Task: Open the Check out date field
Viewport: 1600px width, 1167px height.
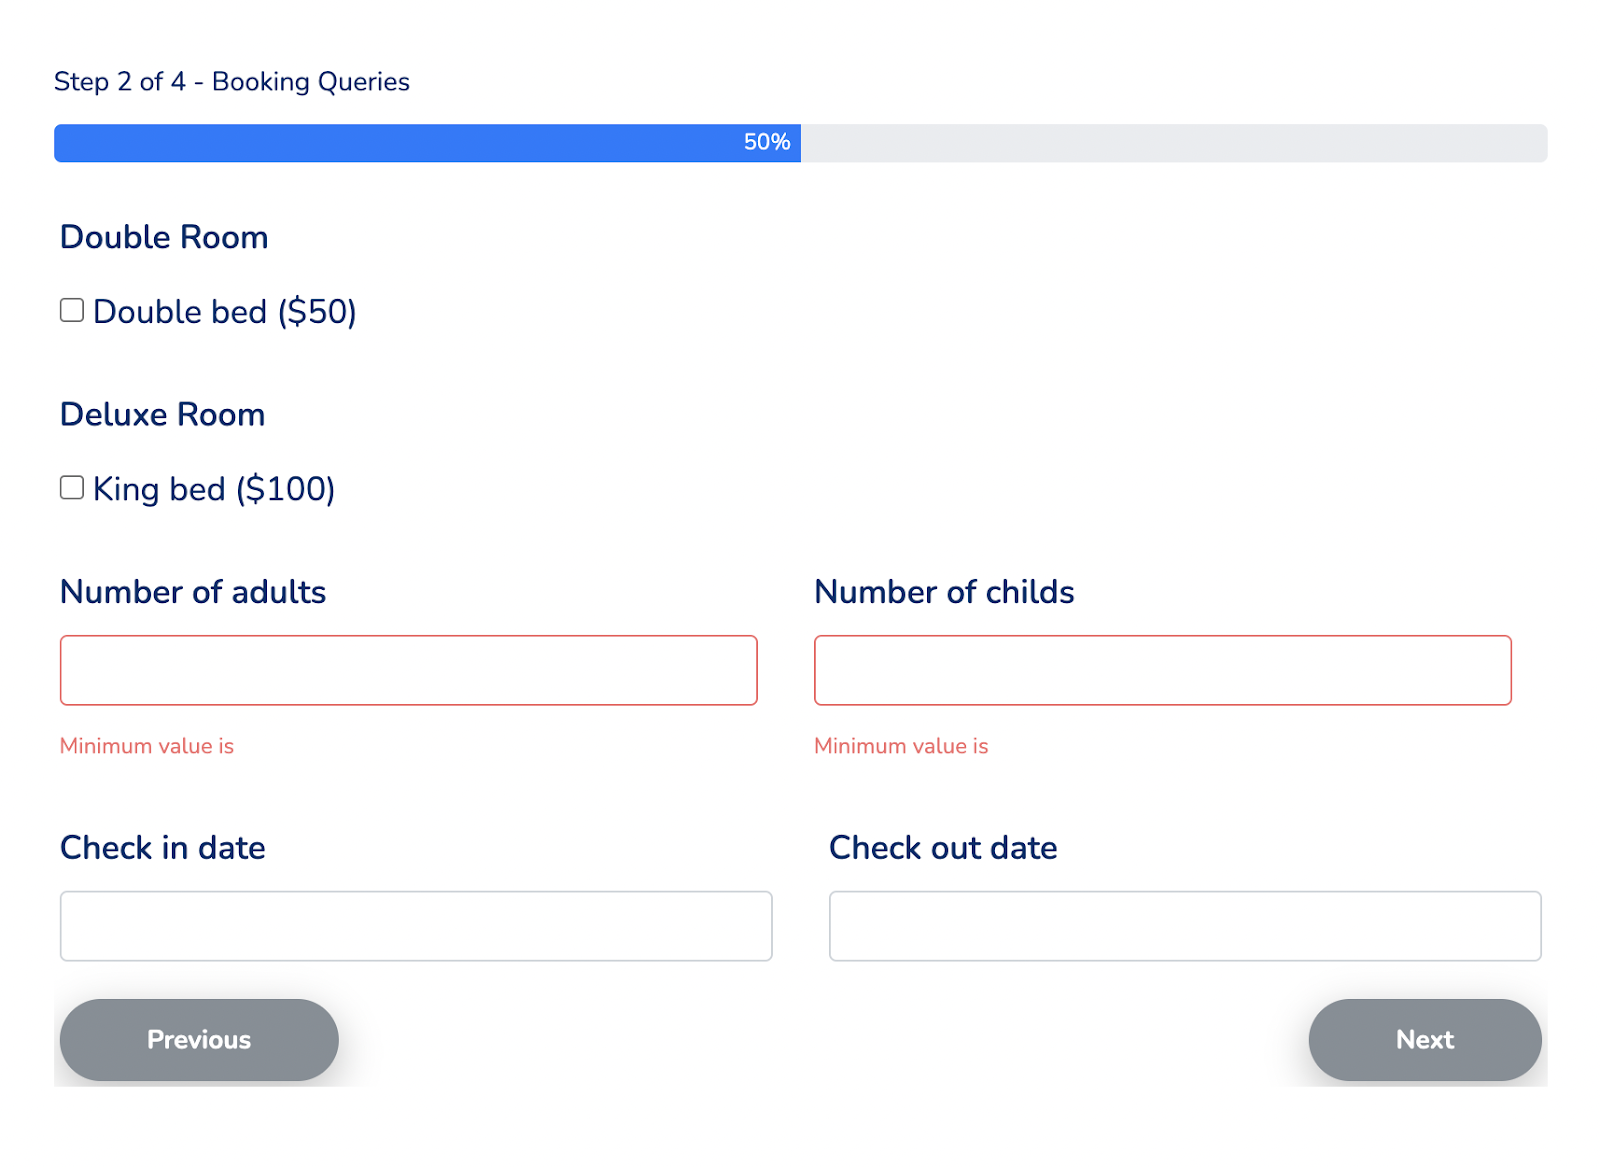Action: (x=1185, y=926)
